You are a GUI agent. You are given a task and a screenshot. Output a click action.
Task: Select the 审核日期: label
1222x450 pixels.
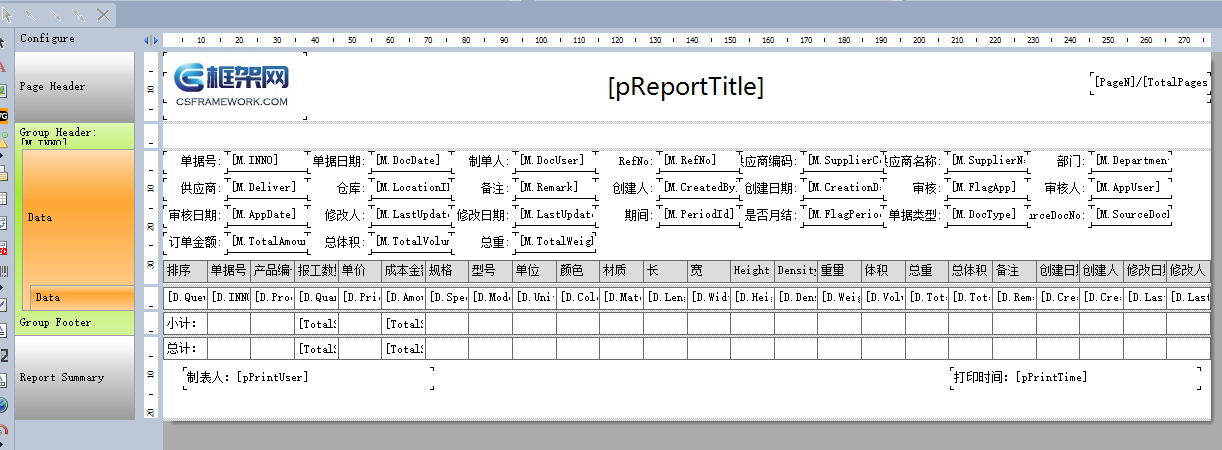[x=196, y=214]
